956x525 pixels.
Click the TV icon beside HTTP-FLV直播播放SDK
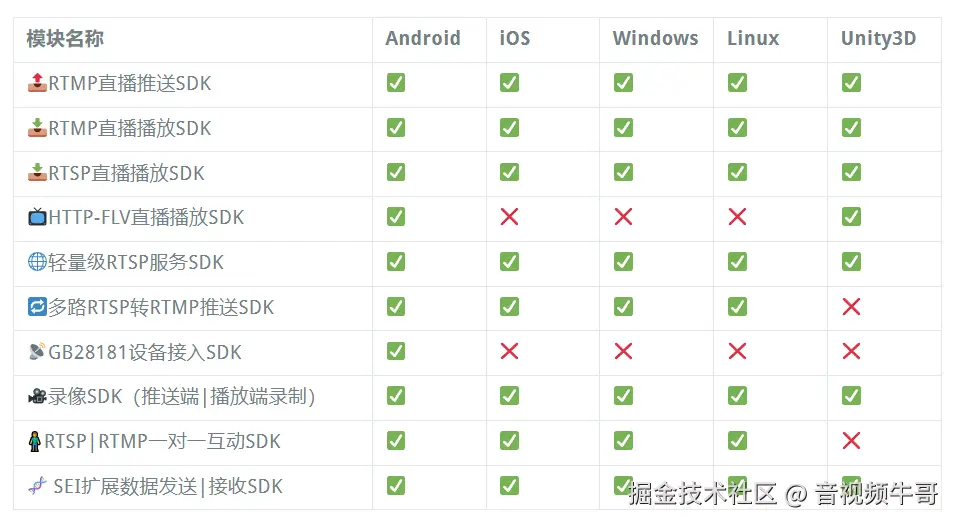click(37, 217)
